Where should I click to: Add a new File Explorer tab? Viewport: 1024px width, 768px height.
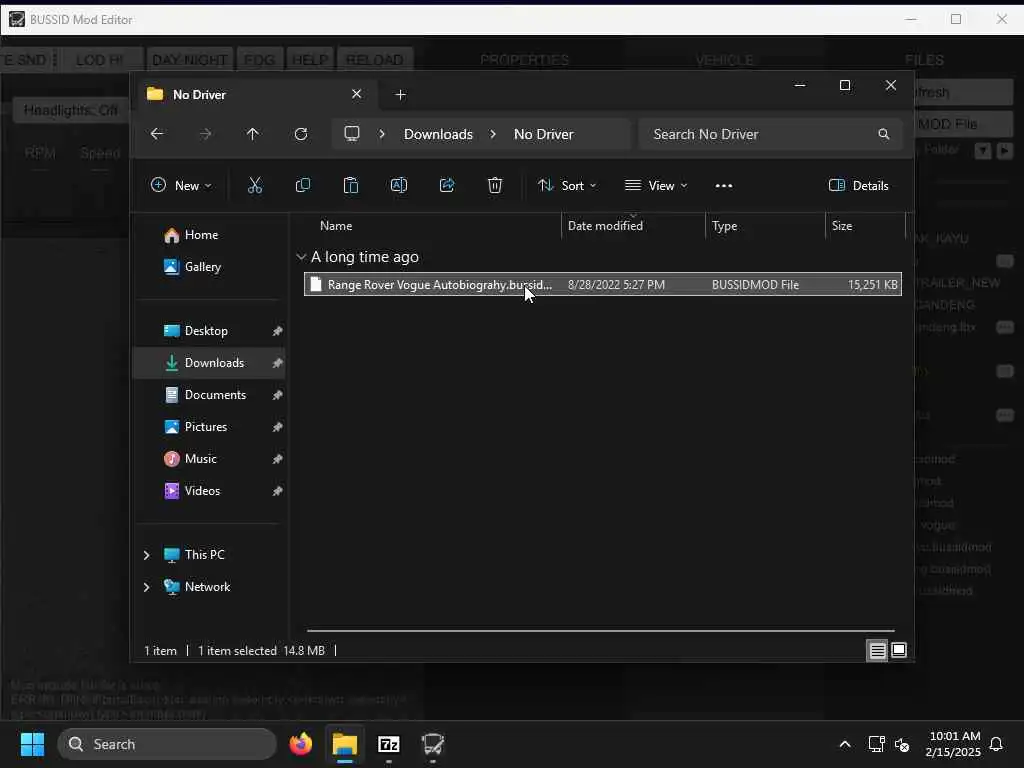pos(400,95)
